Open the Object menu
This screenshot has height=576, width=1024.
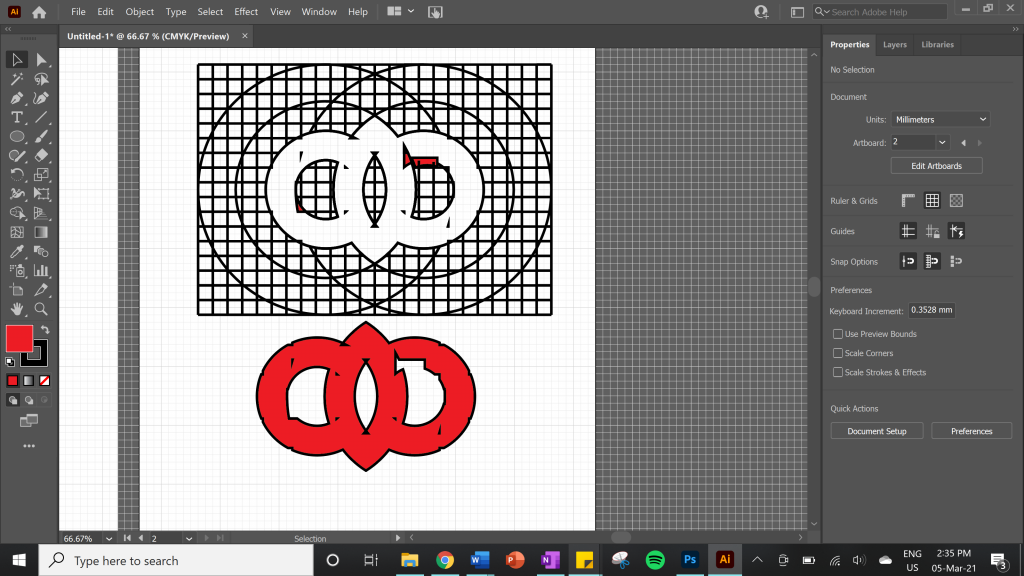point(140,12)
